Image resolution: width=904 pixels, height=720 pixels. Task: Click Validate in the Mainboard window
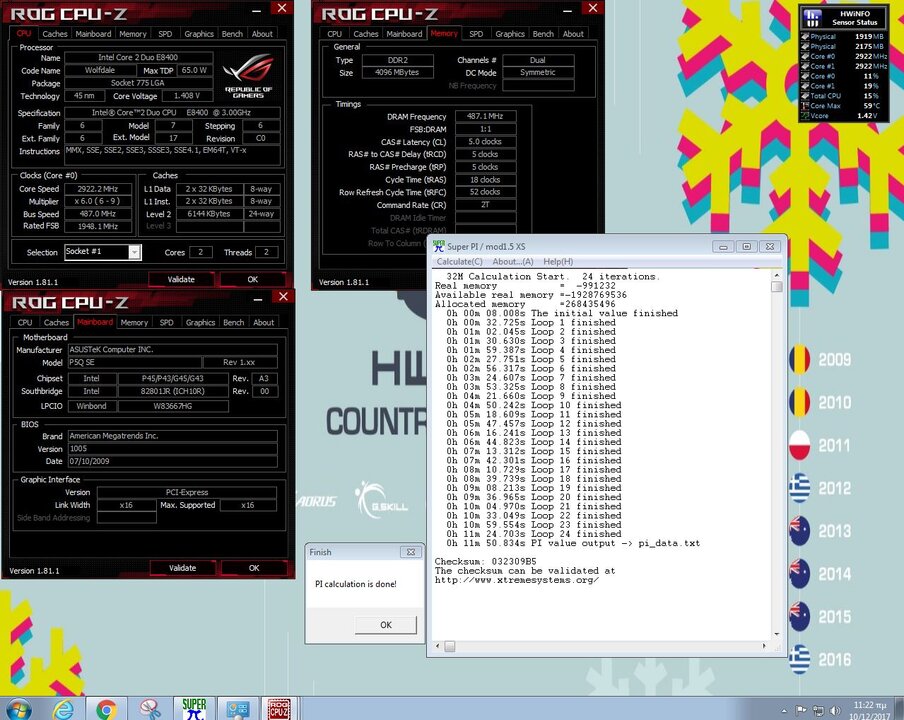point(182,568)
